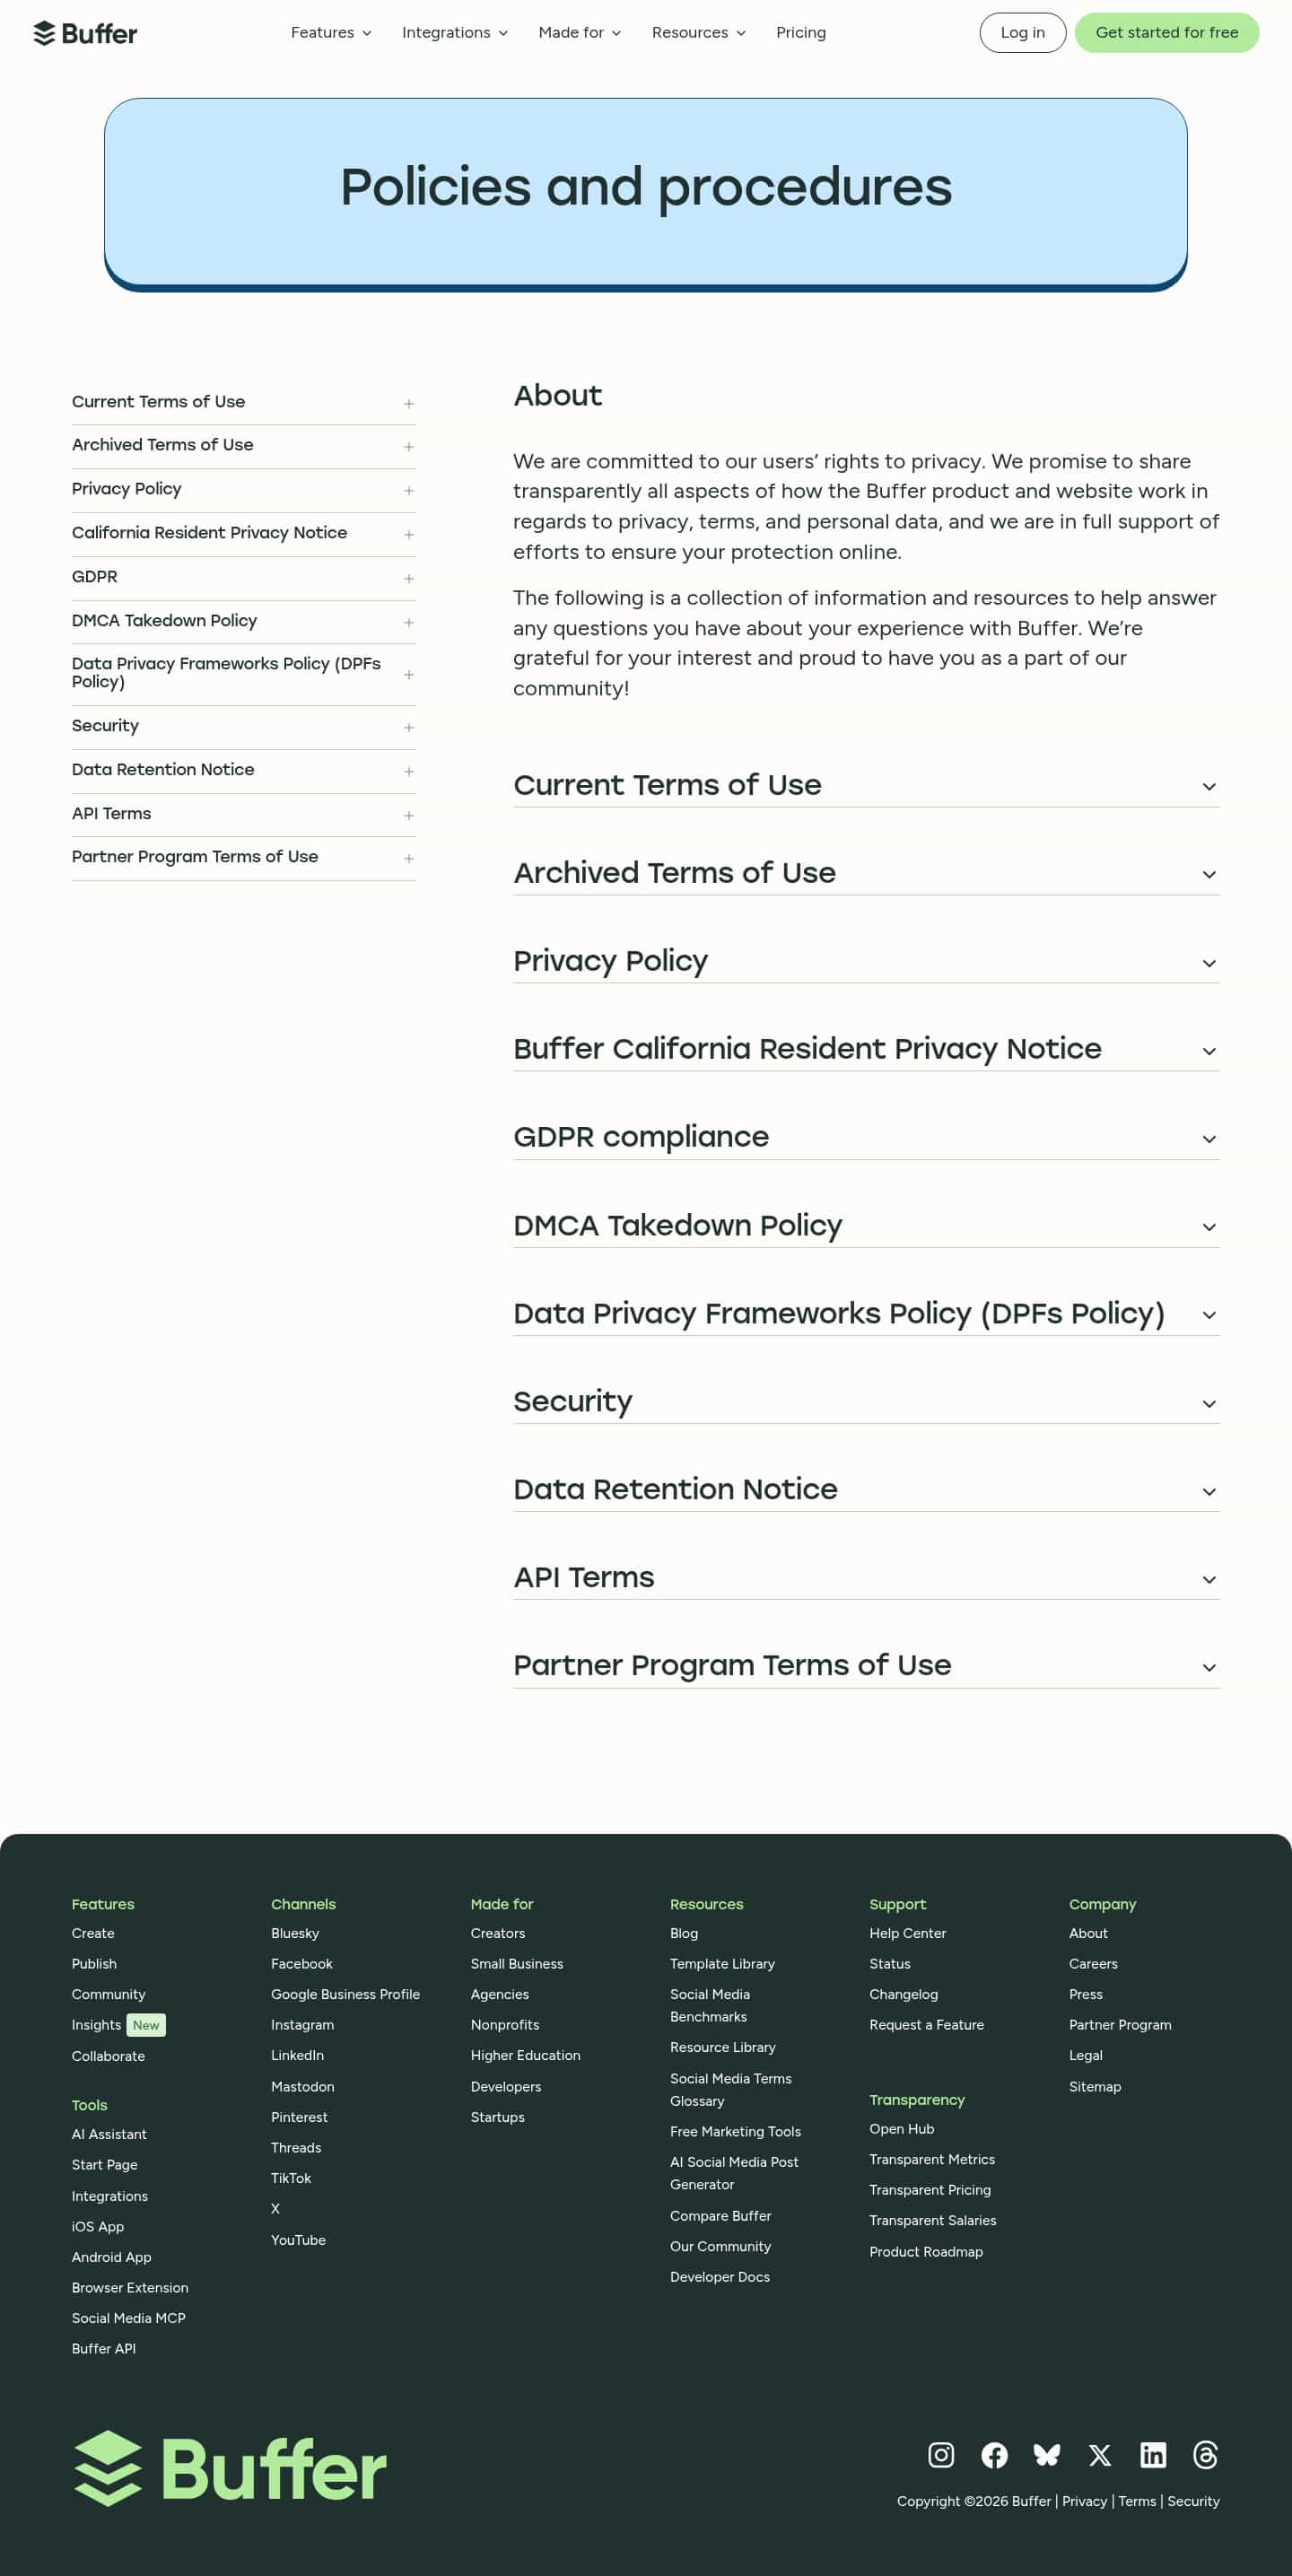The width and height of the screenshot is (1292, 2576).
Task: Expand Privacy Policy accordion chevron
Action: [x=1209, y=964]
